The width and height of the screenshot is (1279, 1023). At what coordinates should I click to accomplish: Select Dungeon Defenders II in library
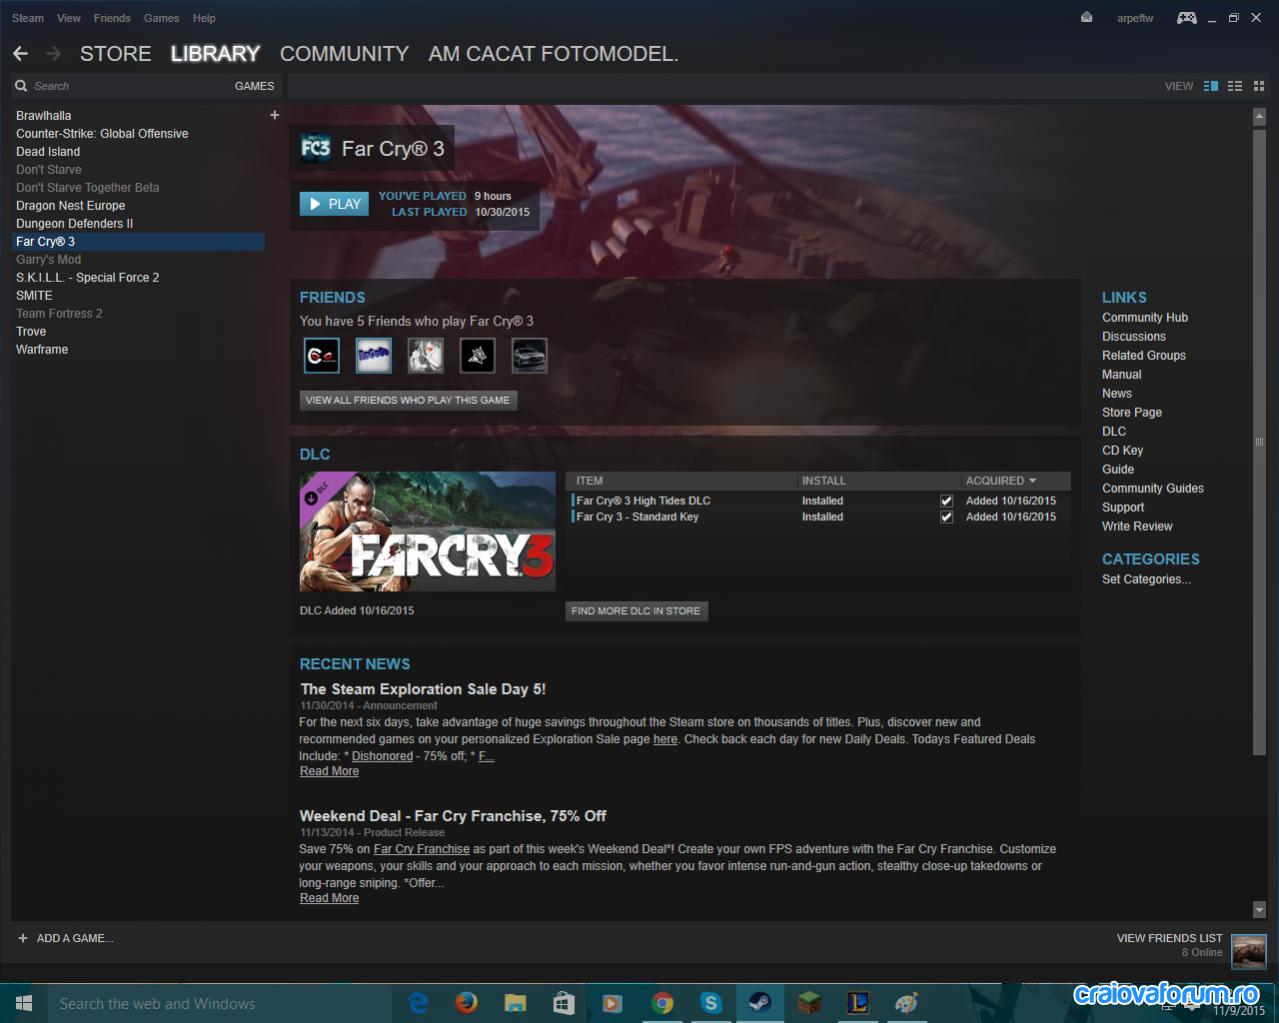tap(138, 224)
